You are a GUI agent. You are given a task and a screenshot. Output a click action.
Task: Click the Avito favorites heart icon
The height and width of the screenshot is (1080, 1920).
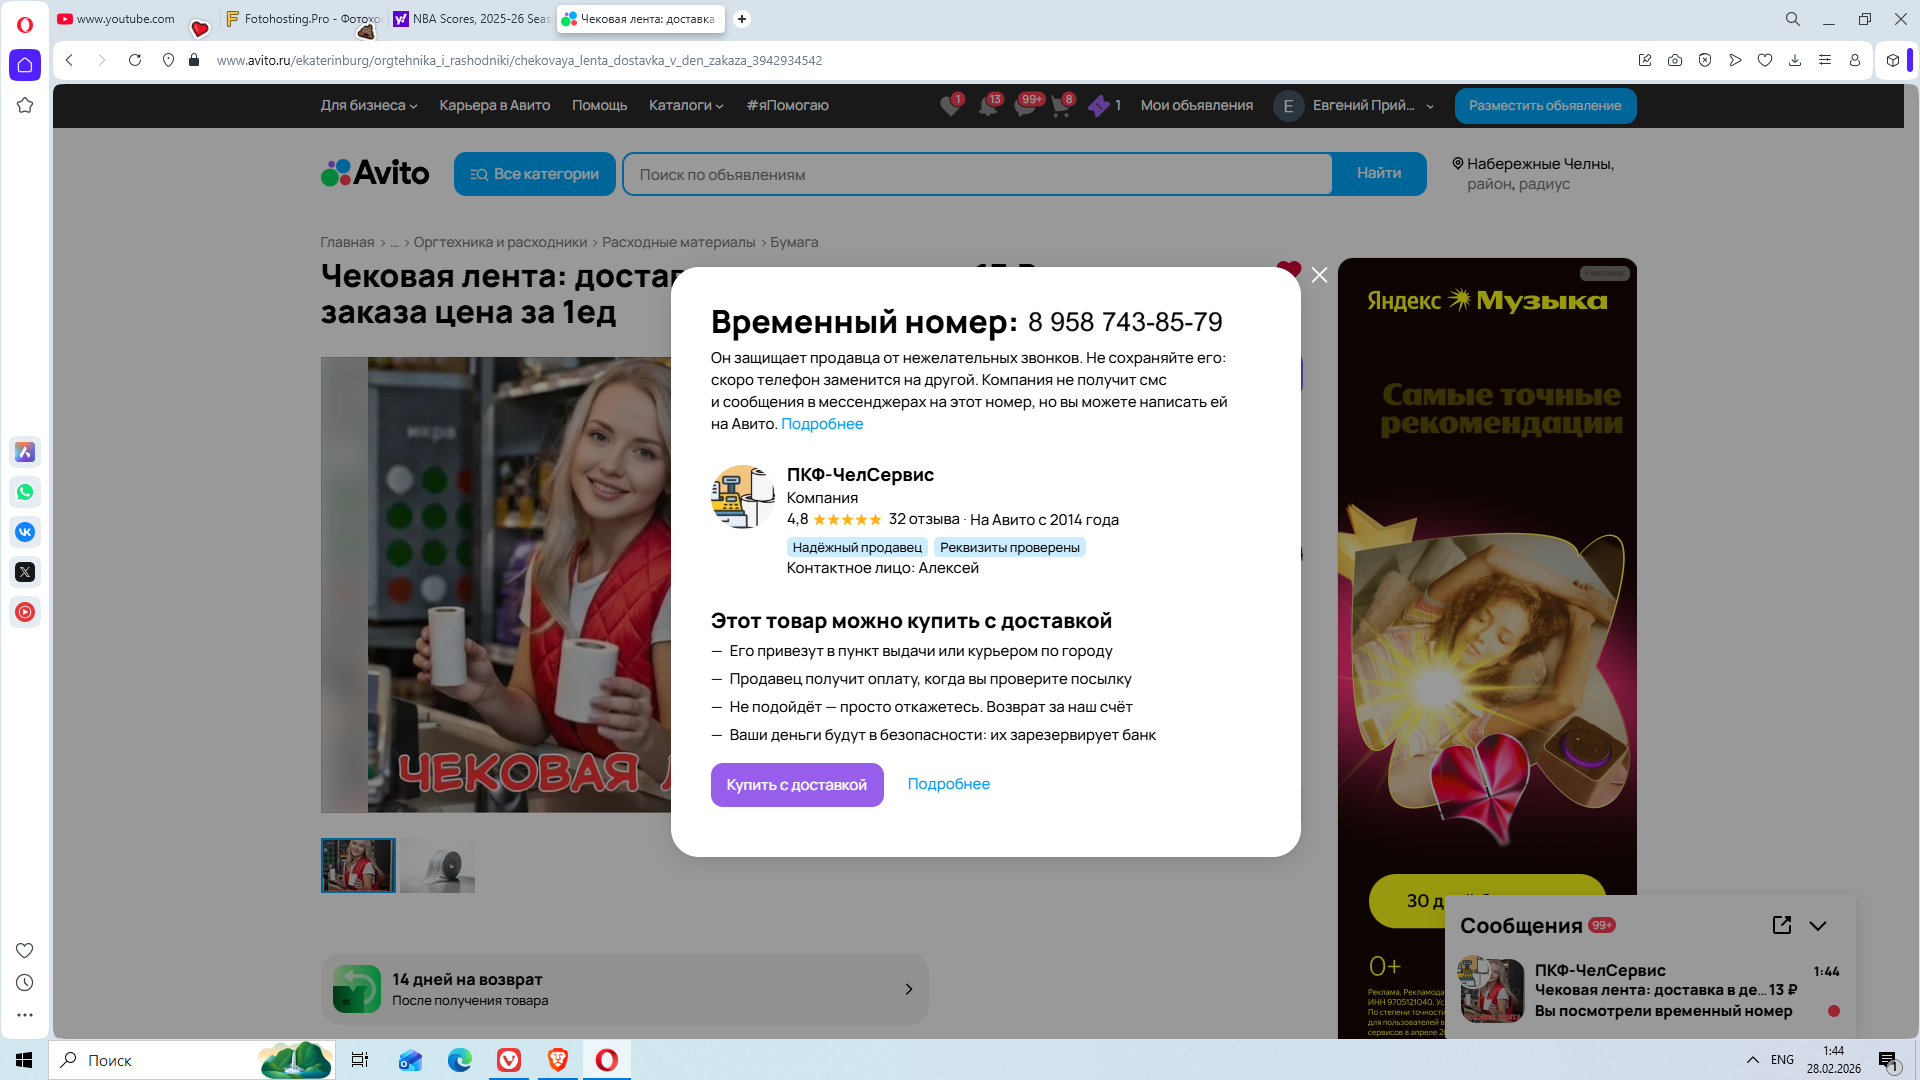tap(949, 106)
